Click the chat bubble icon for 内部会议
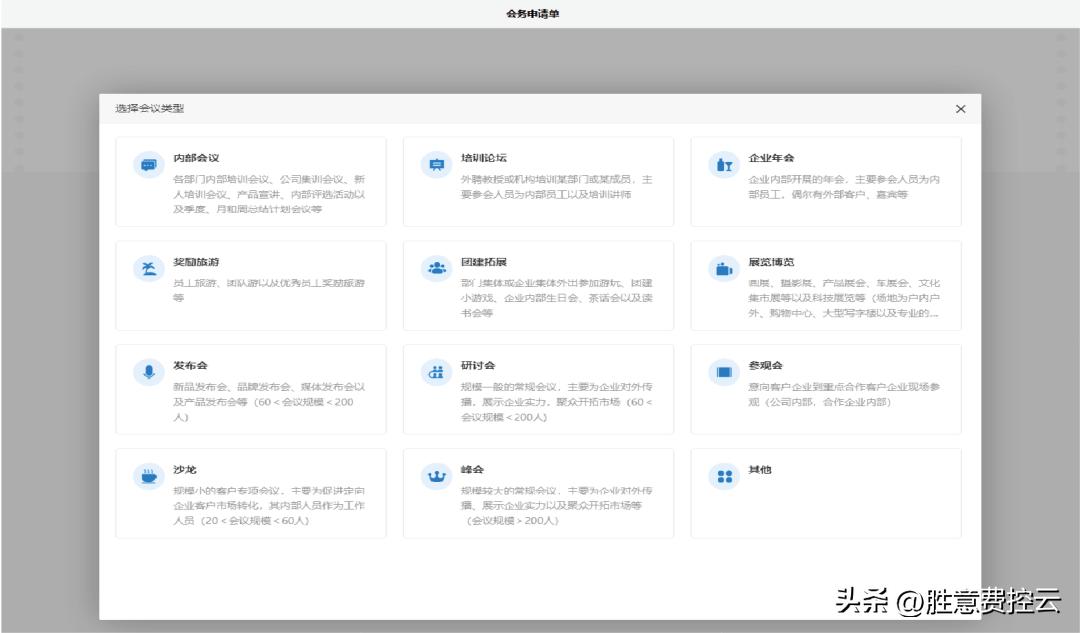 pyautogui.click(x=148, y=163)
